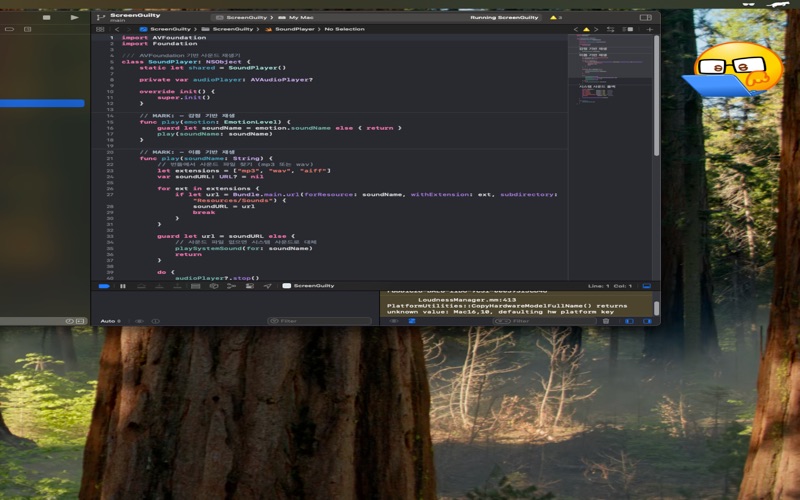800x500 pixels.
Task: Open ScreenGuilty folder in jump bar
Action: (x=228, y=29)
